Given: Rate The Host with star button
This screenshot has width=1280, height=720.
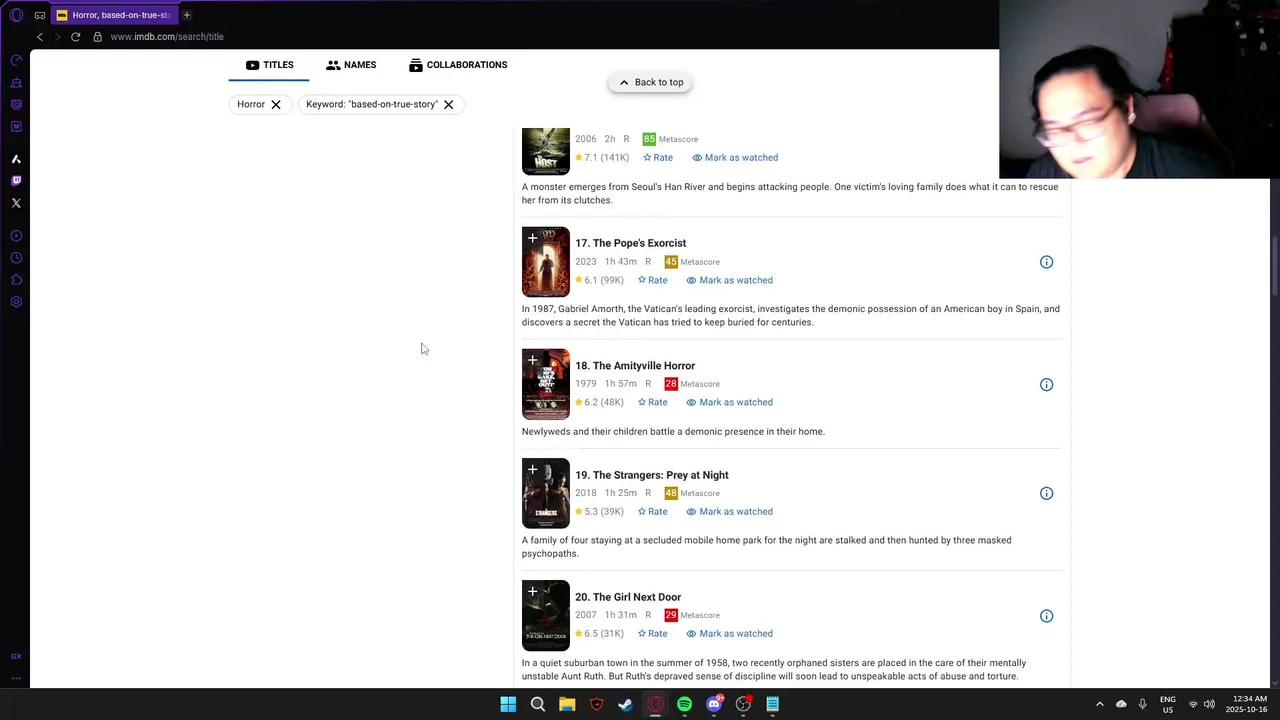Looking at the screenshot, I should pos(658,158).
